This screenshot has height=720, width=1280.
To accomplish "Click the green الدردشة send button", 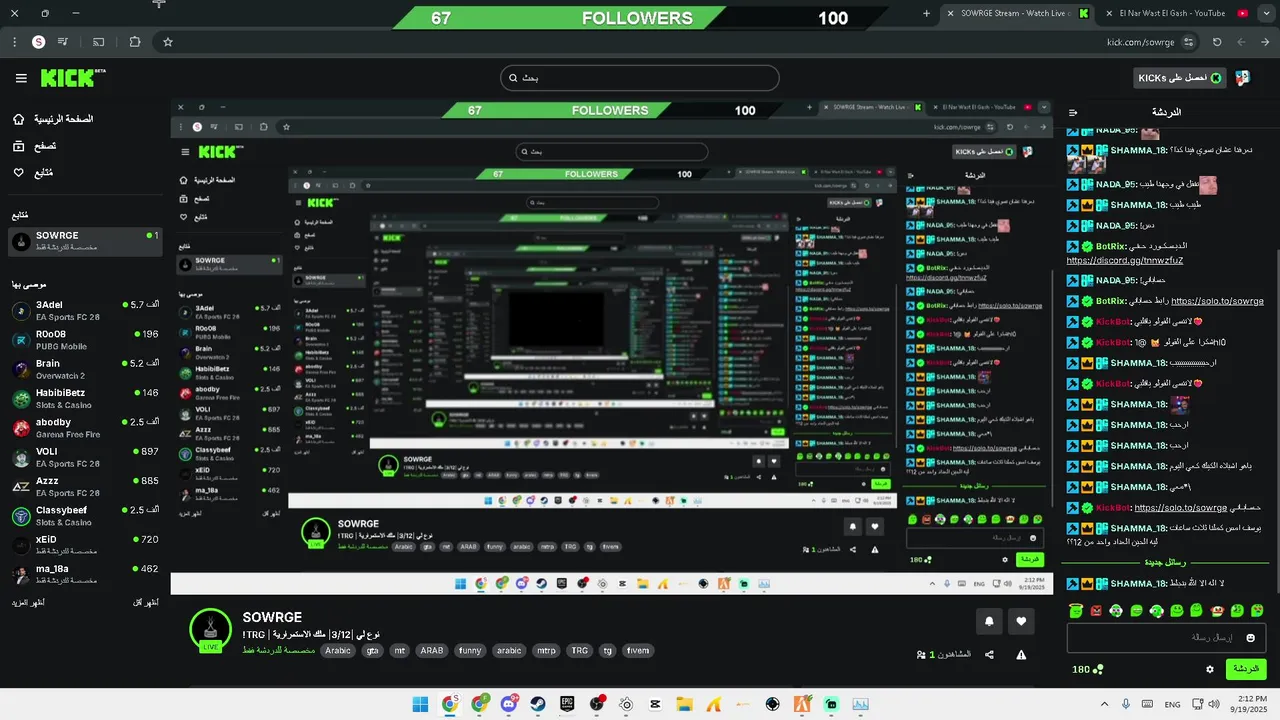I will pos(1246,669).
